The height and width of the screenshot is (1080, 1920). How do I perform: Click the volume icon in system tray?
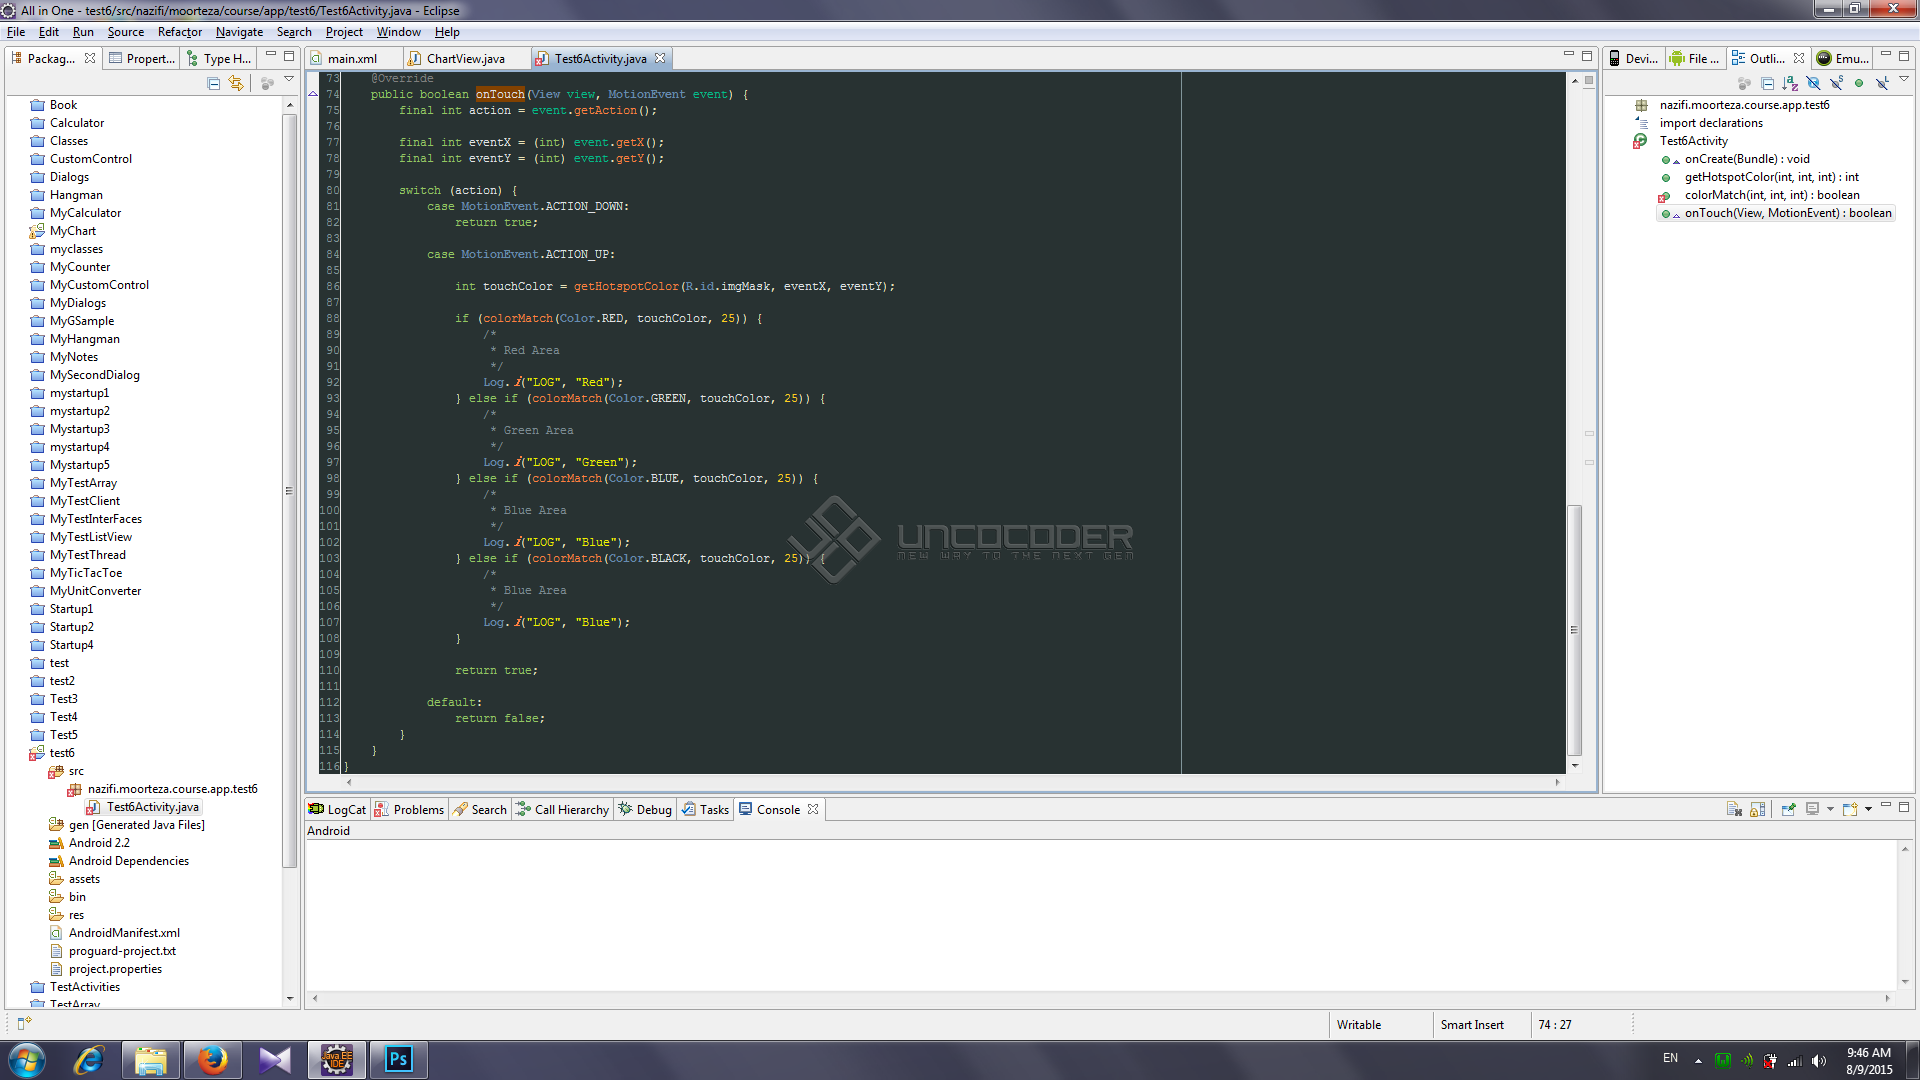[x=1819, y=1061]
